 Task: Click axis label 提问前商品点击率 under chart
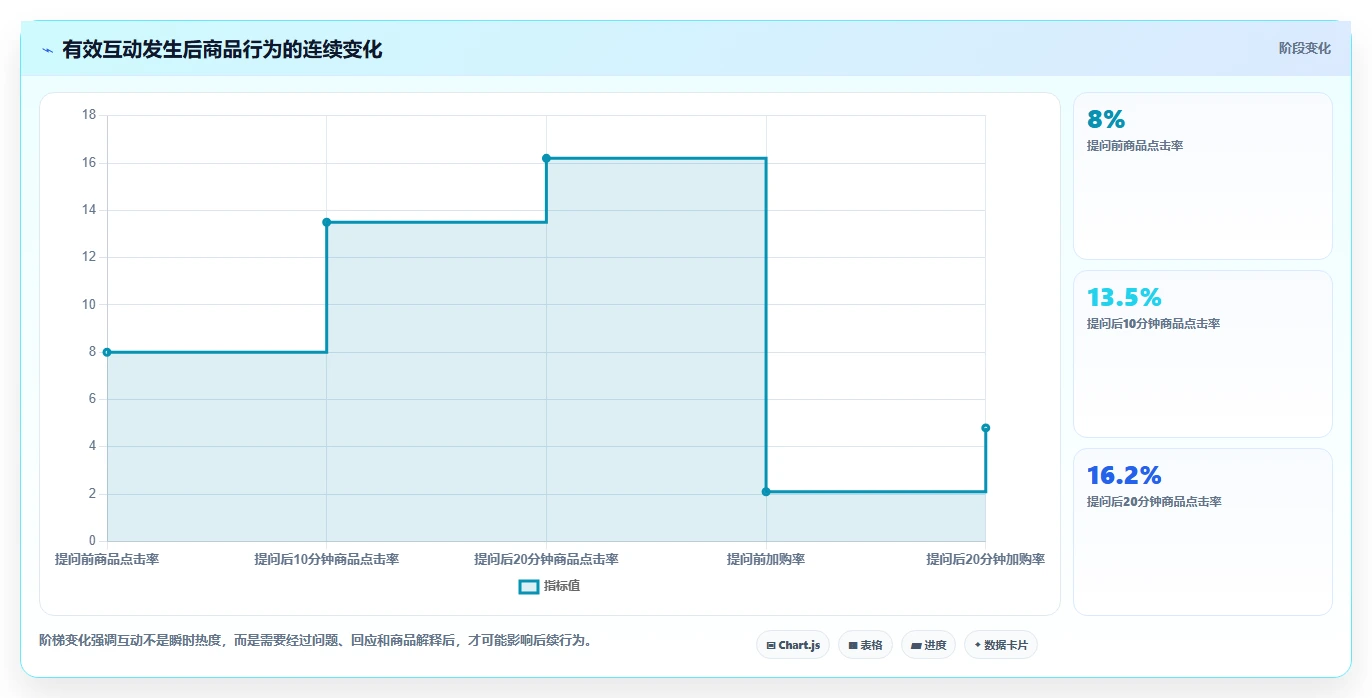pos(107,559)
